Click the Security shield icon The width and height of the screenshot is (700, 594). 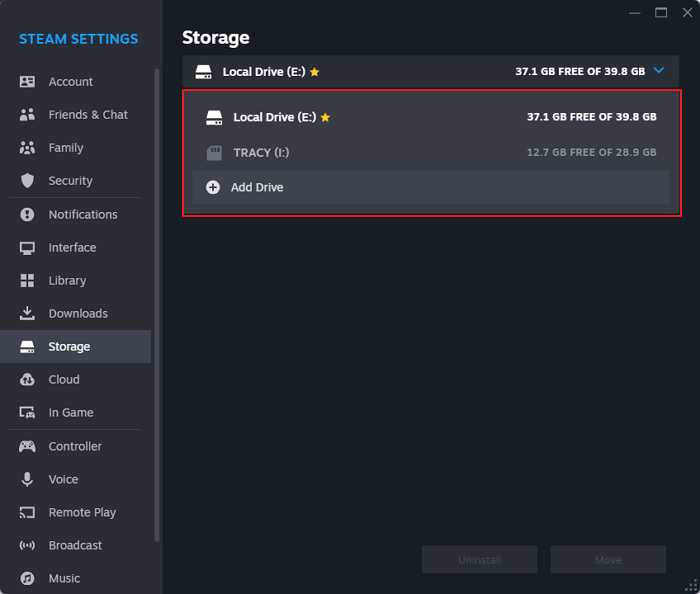tap(27, 181)
